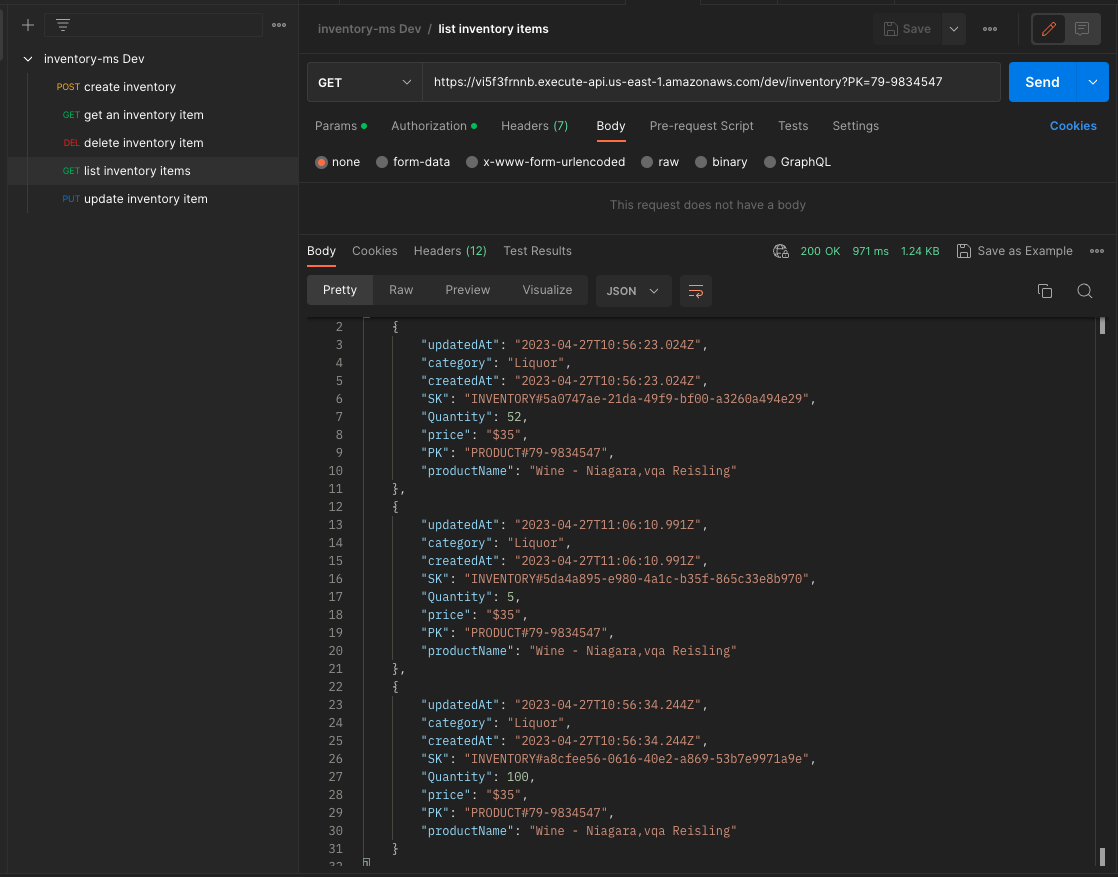Open the request view more actions ellipsis
The width and height of the screenshot is (1118, 877).
990,29
